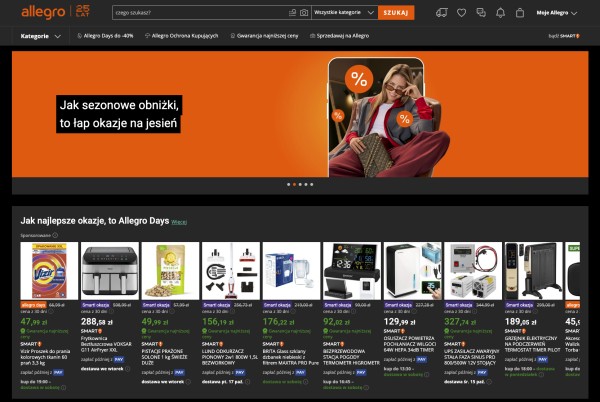Click the Więcej link near Allegro Days
The width and height of the screenshot is (600, 402).
[x=179, y=220]
